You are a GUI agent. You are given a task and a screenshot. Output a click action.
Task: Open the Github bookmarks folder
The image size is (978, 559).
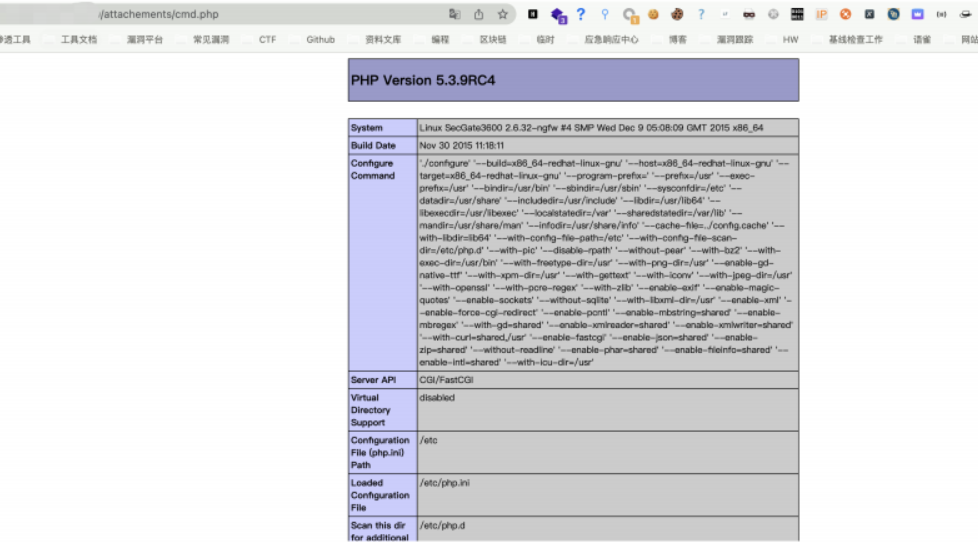click(x=320, y=40)
